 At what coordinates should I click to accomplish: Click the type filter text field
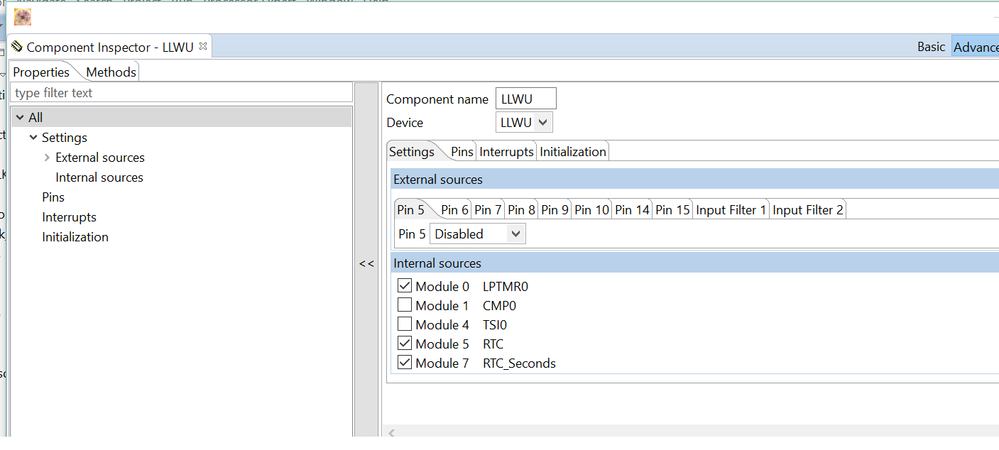pos(180,93)
